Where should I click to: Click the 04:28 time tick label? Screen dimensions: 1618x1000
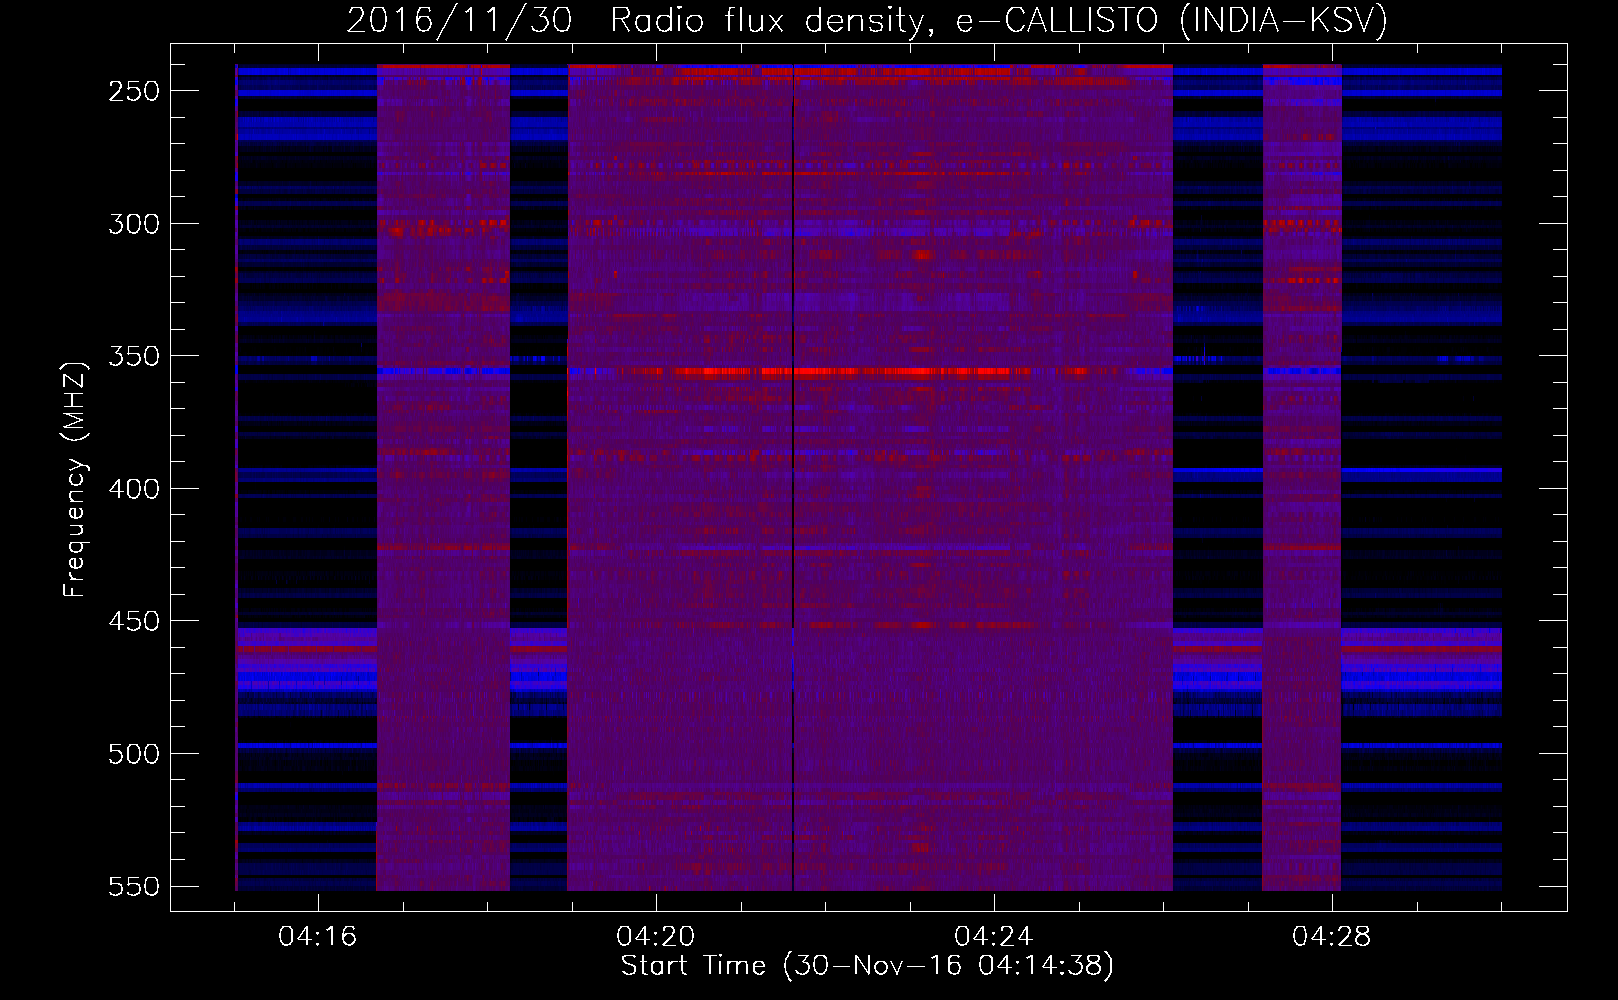pos(1332,937)
